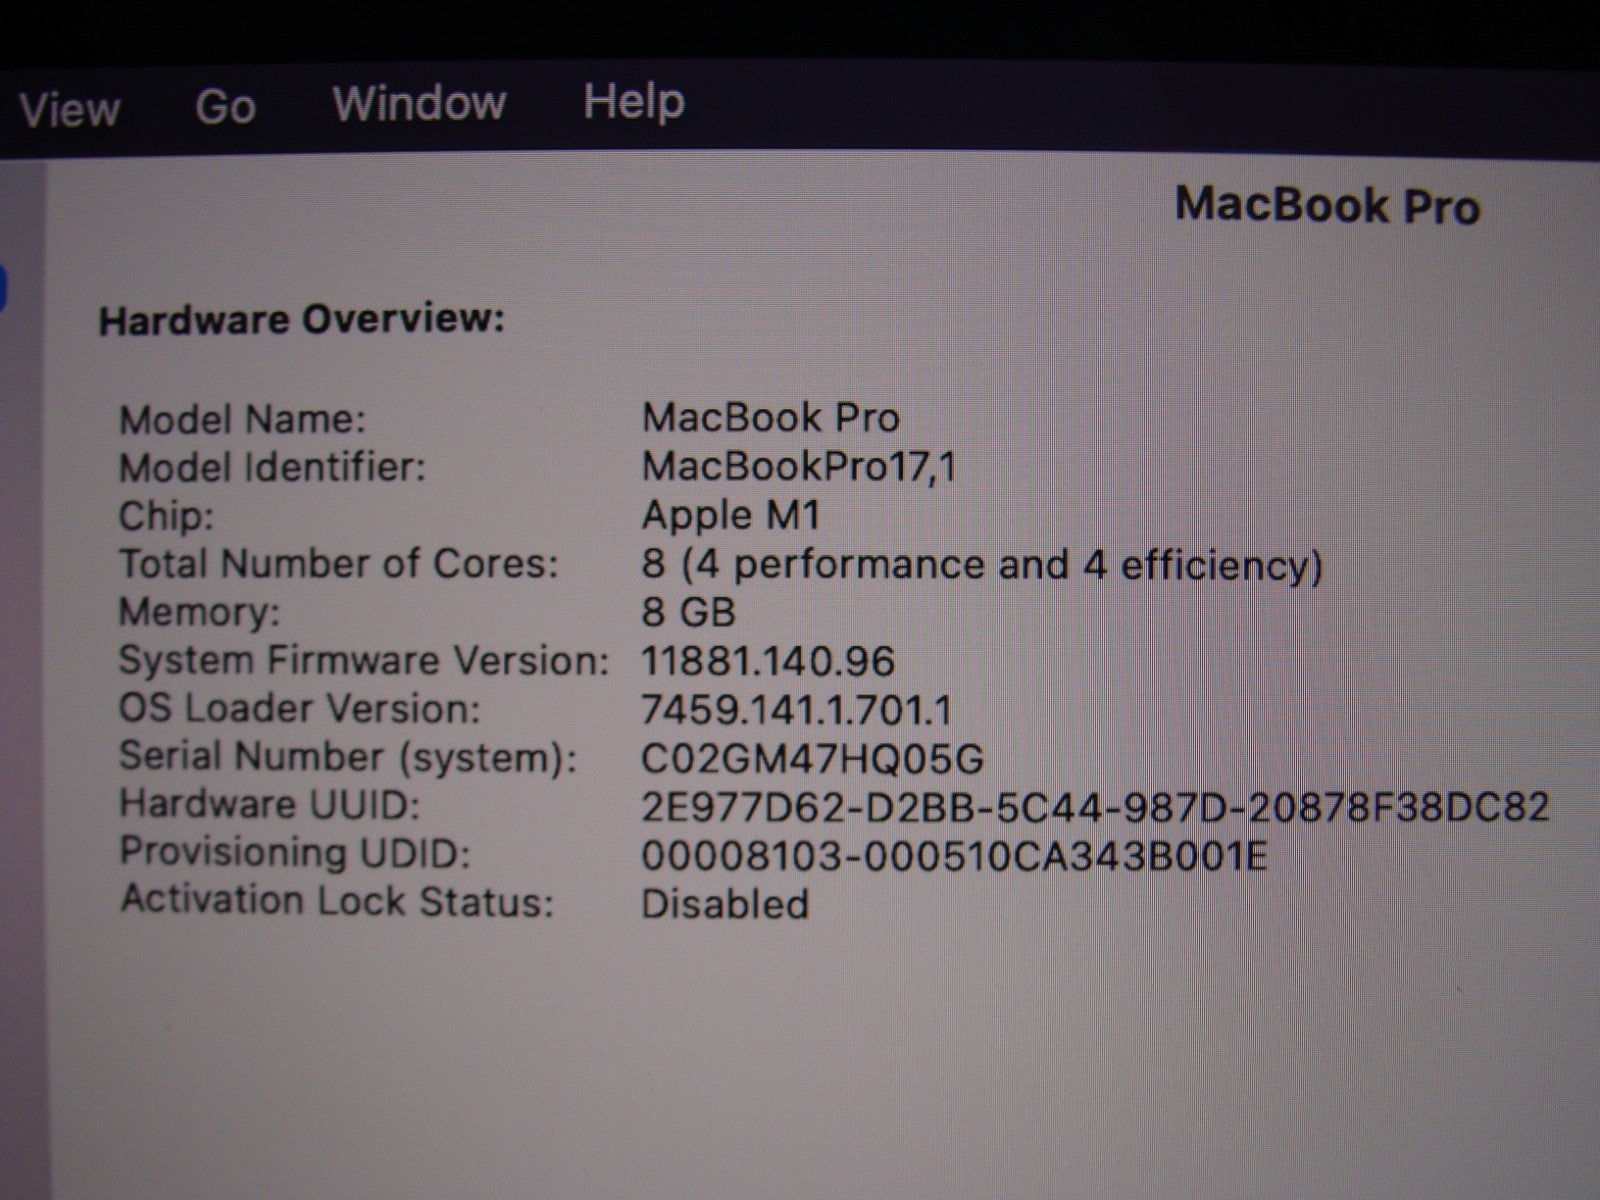Image resolution: width=1600 pixels, height=1200 pixels.
Task: Click the 8 GB memory value
Action: coord(688,612)
